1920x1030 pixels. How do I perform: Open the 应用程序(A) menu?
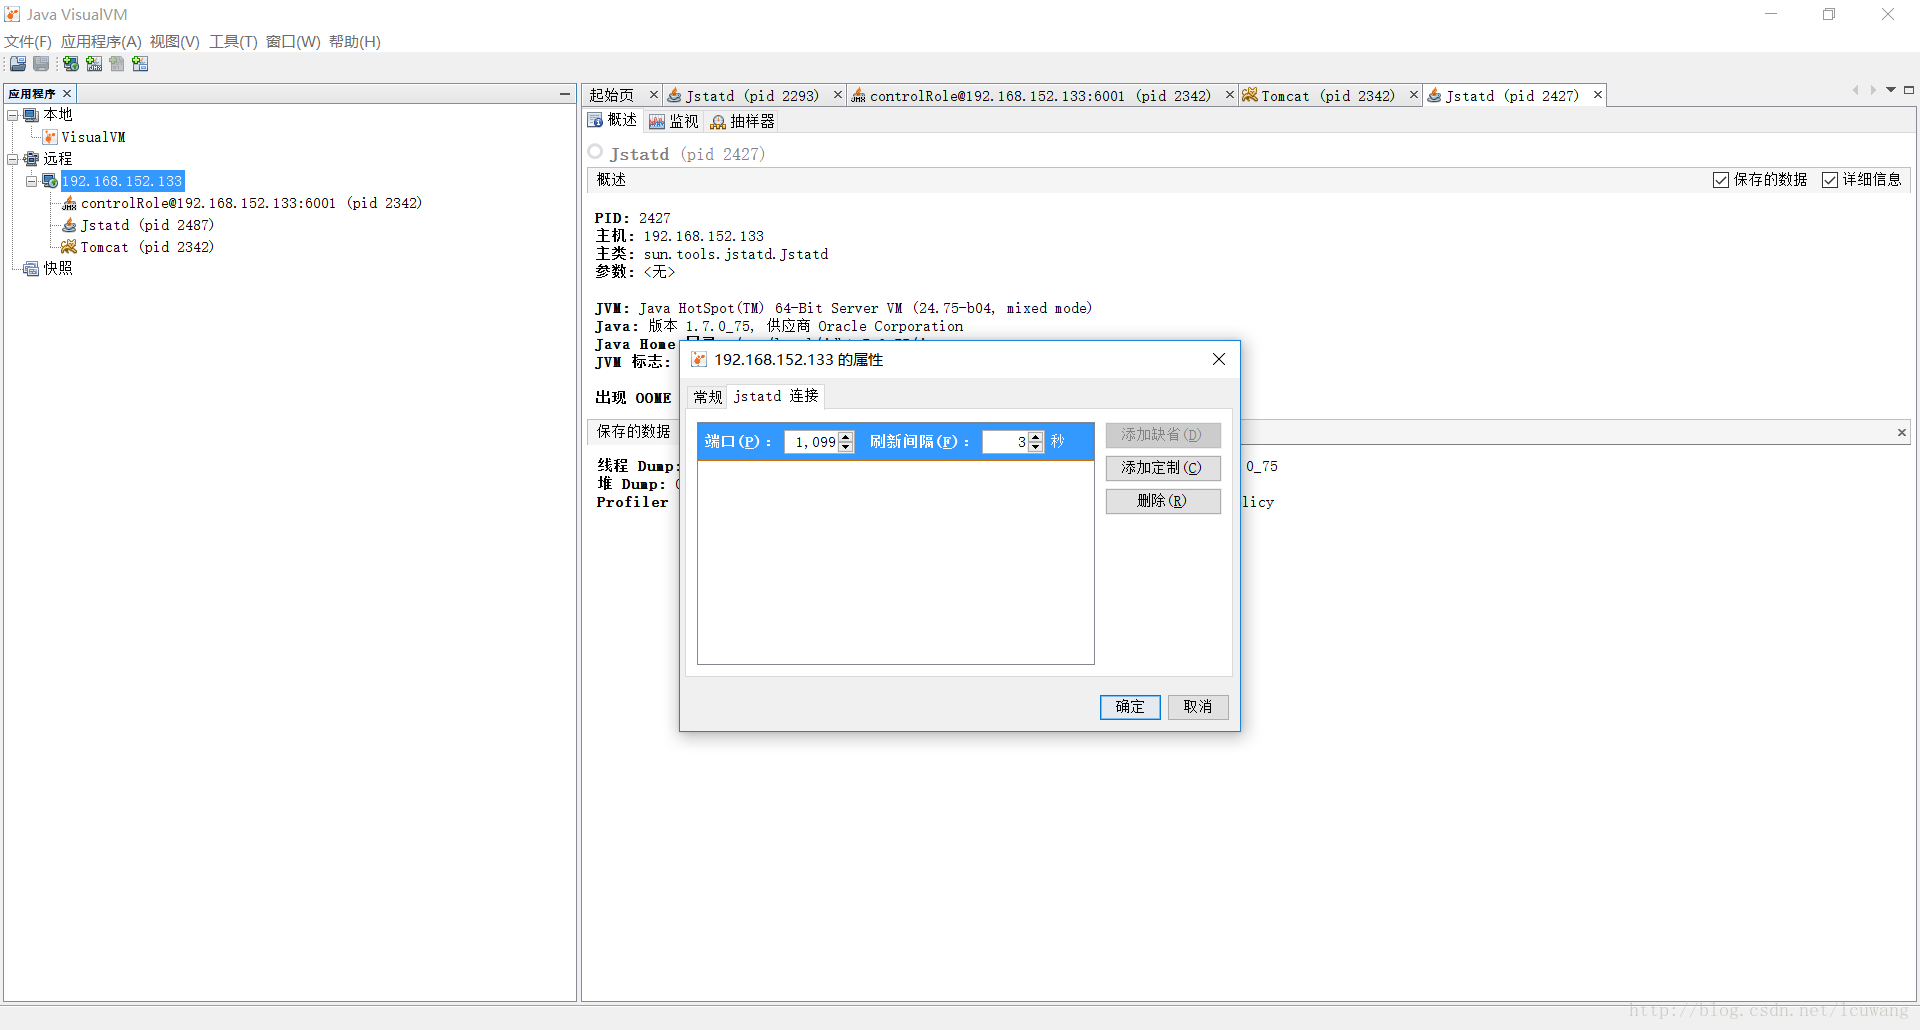click(101, 42)
